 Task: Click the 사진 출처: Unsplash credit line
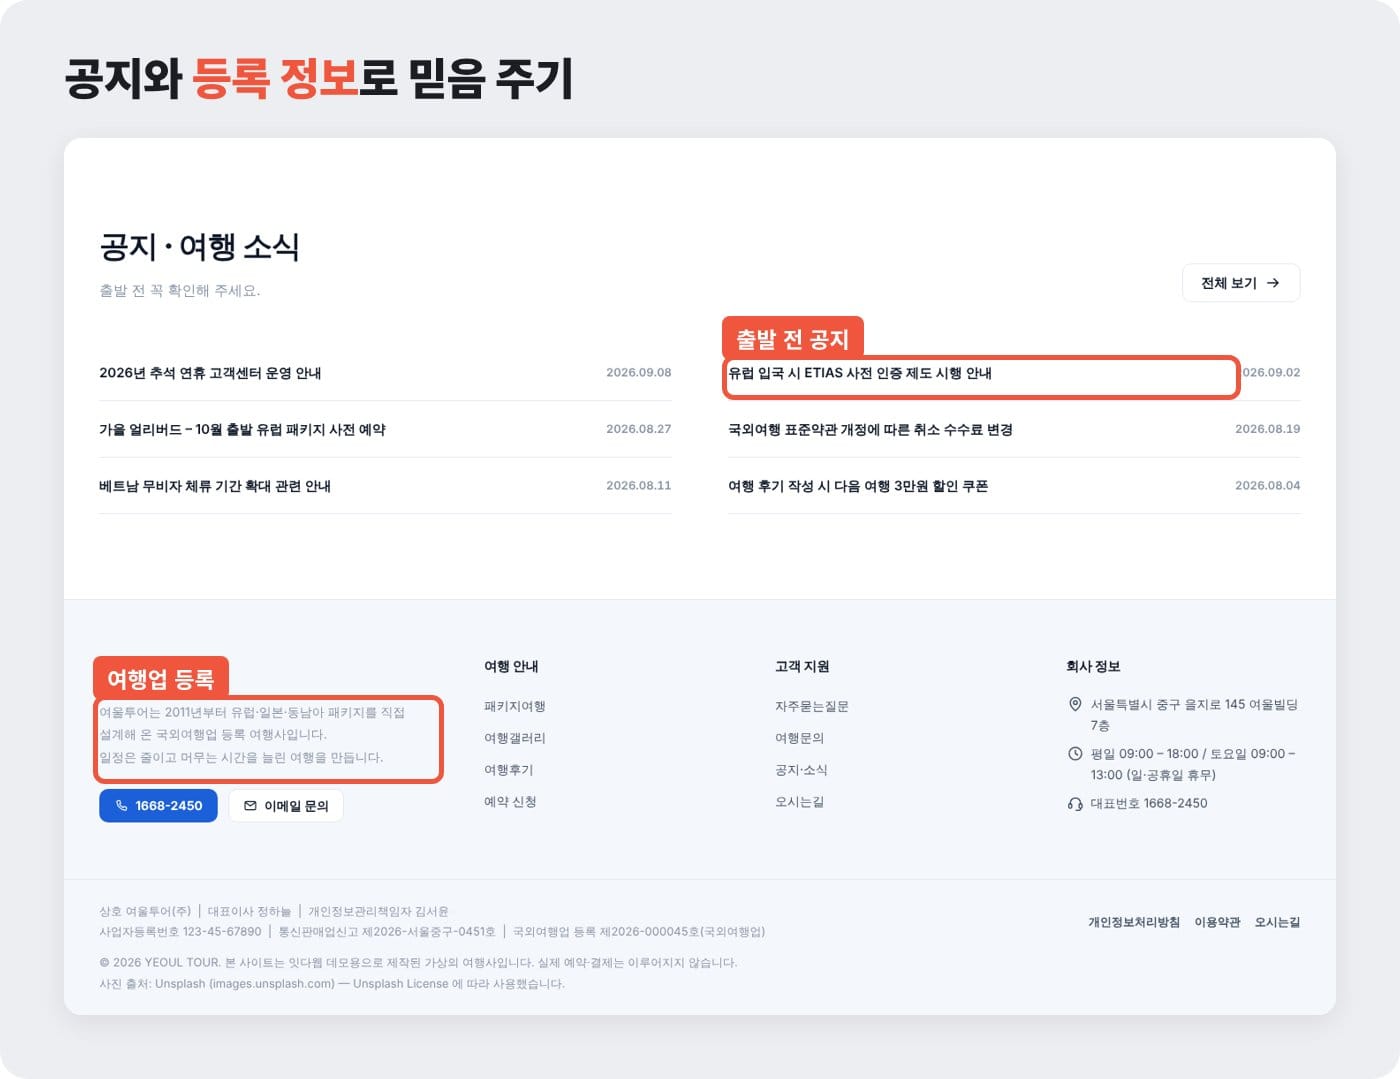332,984
